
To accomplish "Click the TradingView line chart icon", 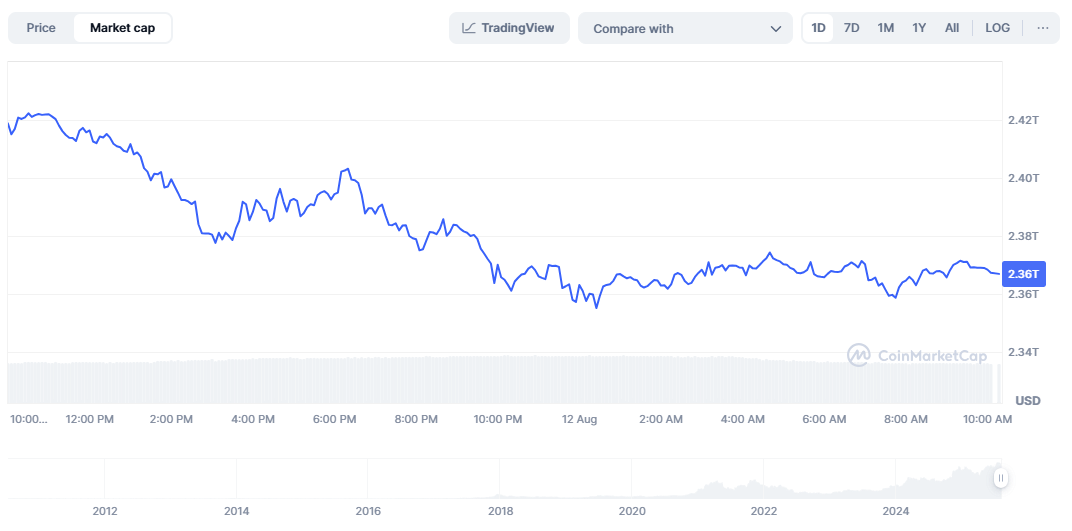I will coord(468,28).
